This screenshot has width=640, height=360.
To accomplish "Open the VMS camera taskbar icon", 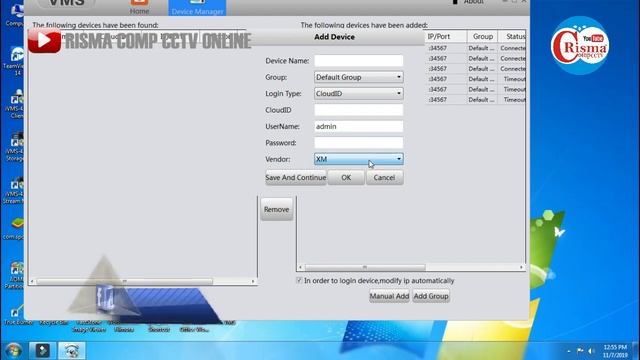I will coord(72,351).
